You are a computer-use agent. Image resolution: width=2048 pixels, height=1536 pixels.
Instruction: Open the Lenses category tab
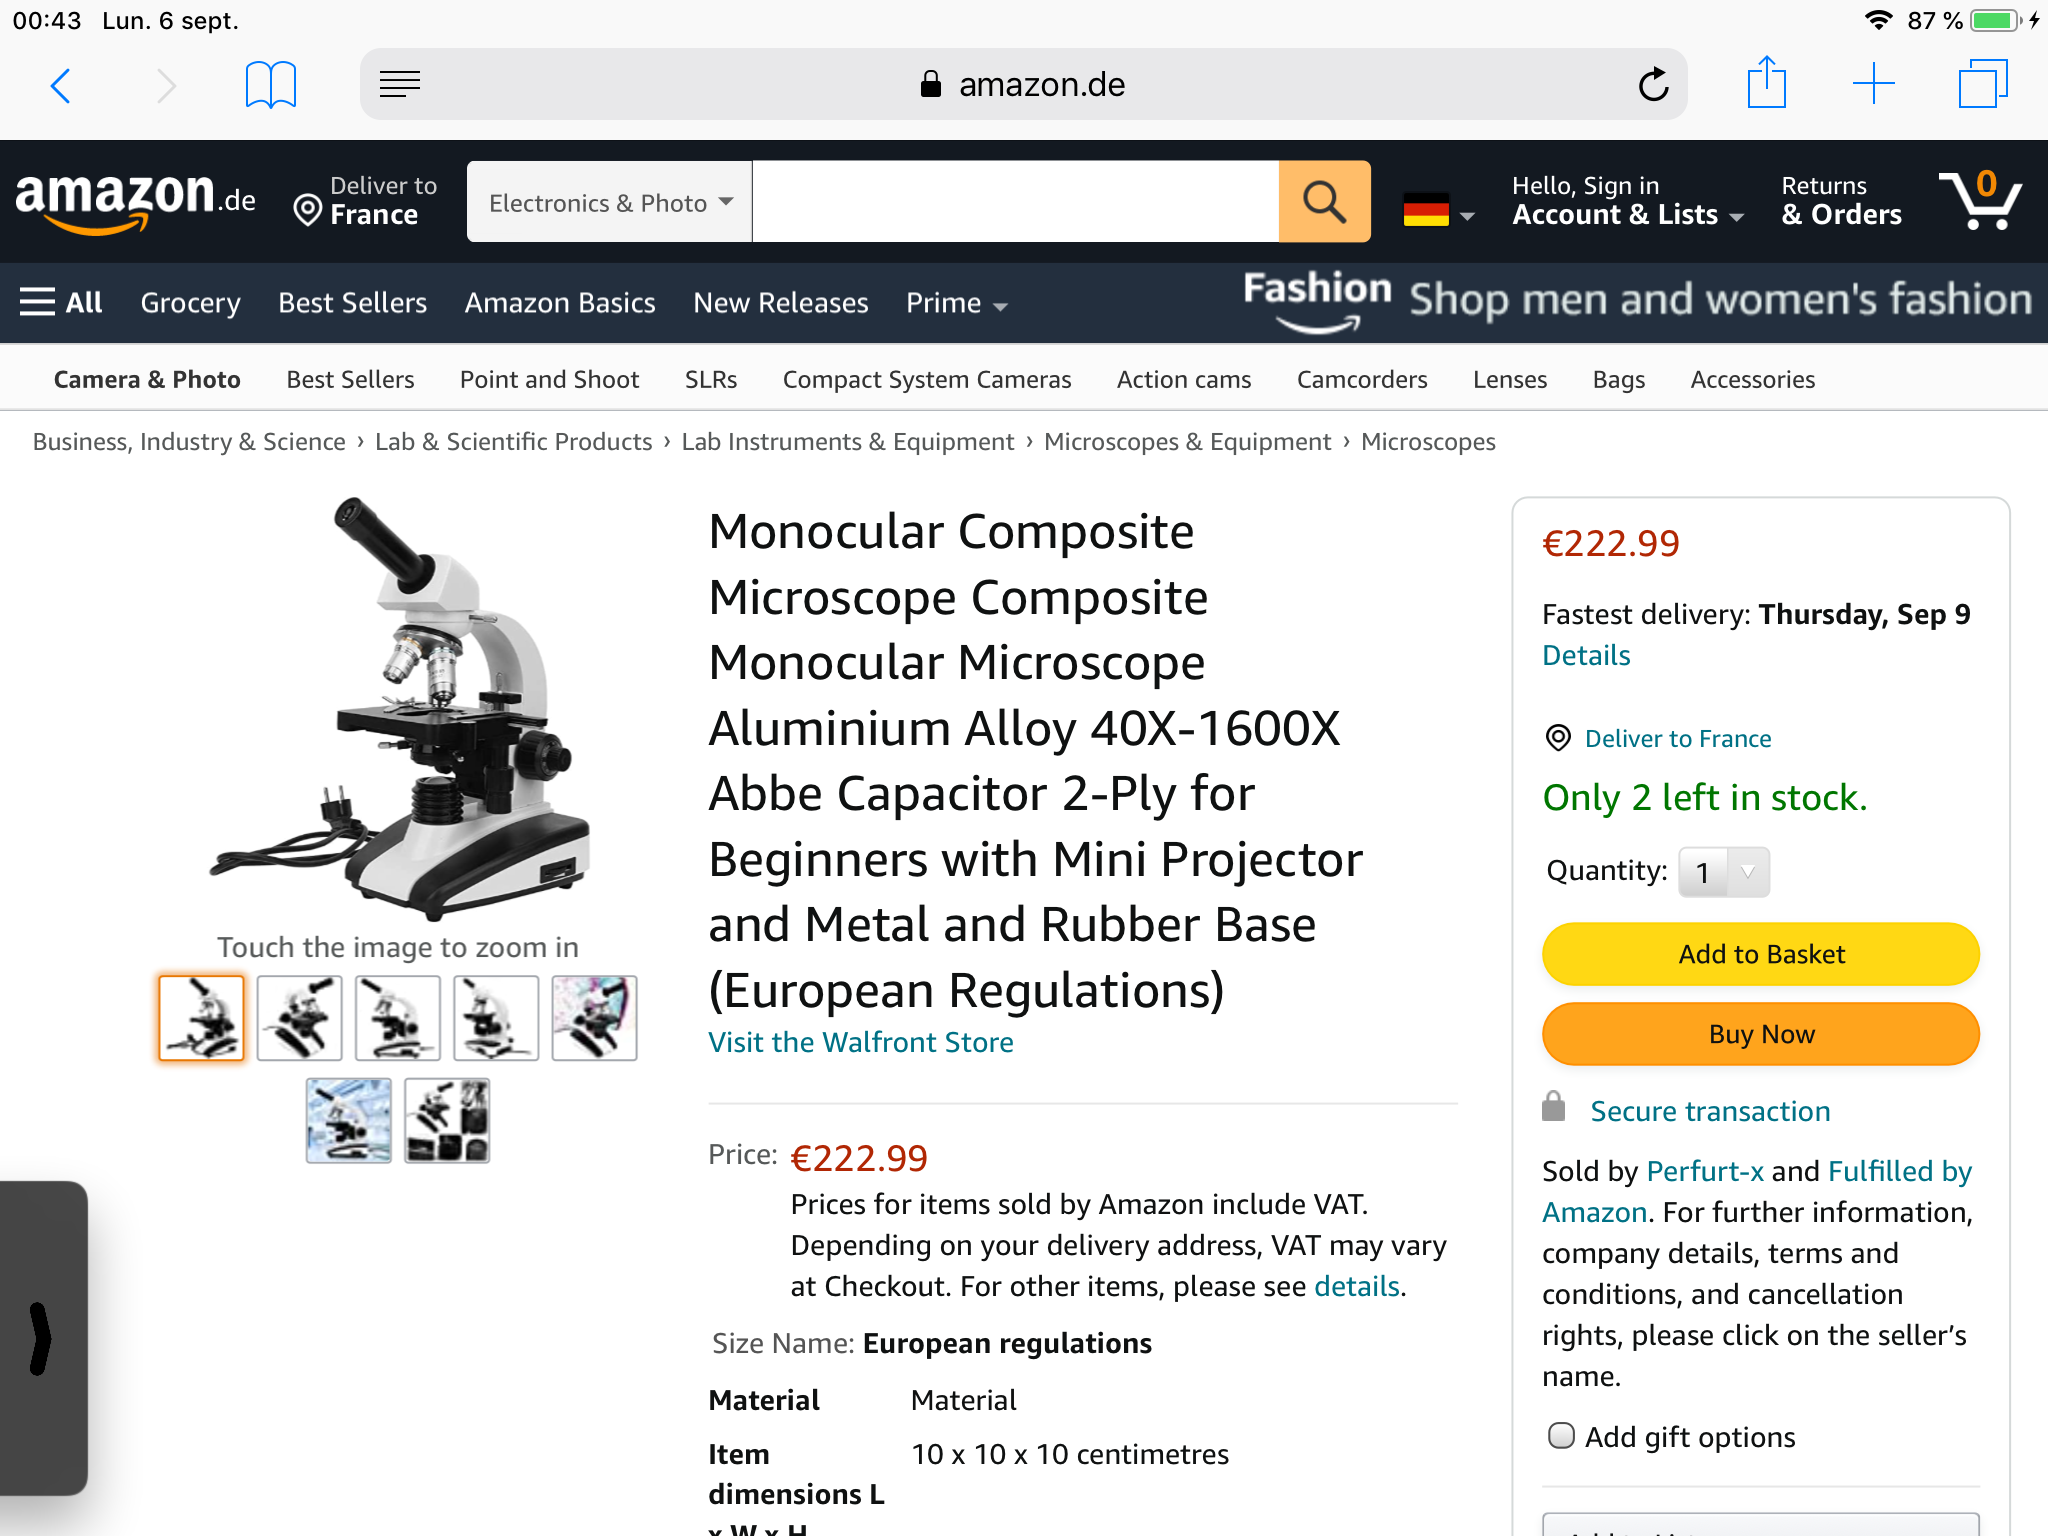tap(1509, 380)
